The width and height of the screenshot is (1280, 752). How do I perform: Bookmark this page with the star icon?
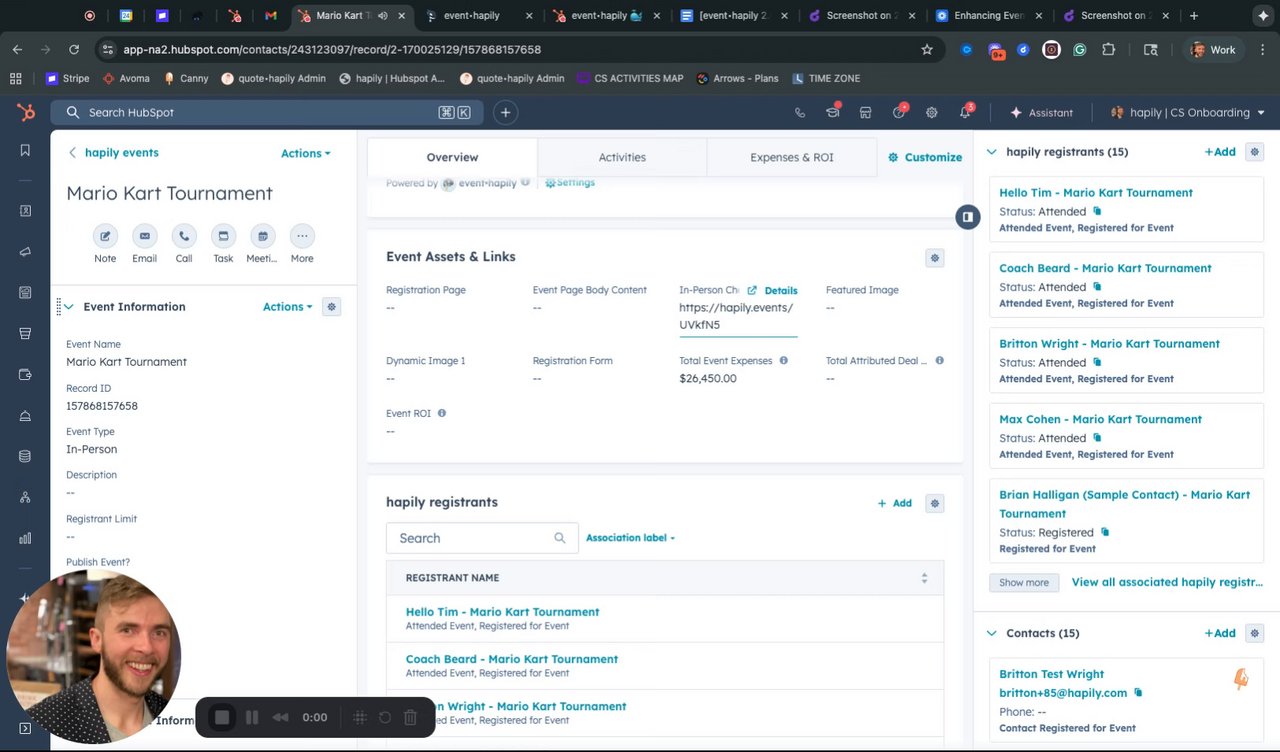click(927, 50)
